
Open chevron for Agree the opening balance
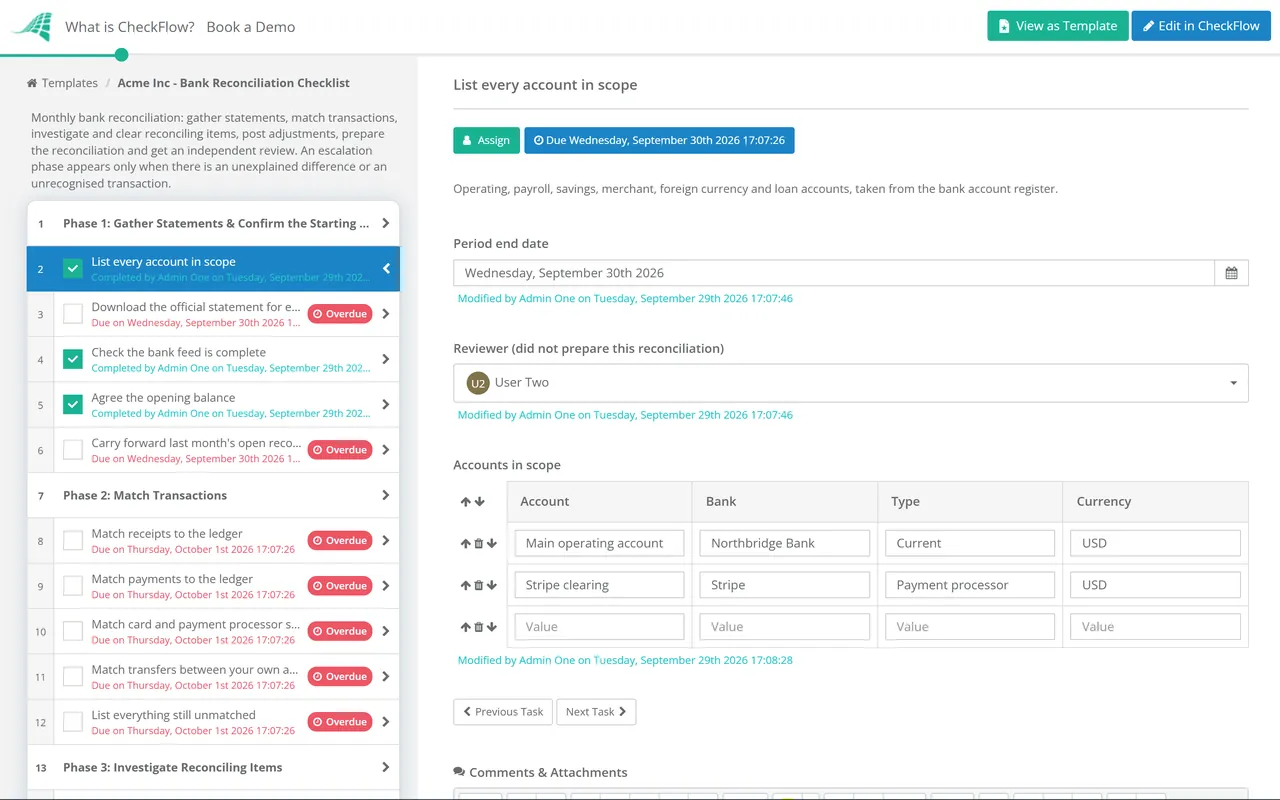(386, 405)
